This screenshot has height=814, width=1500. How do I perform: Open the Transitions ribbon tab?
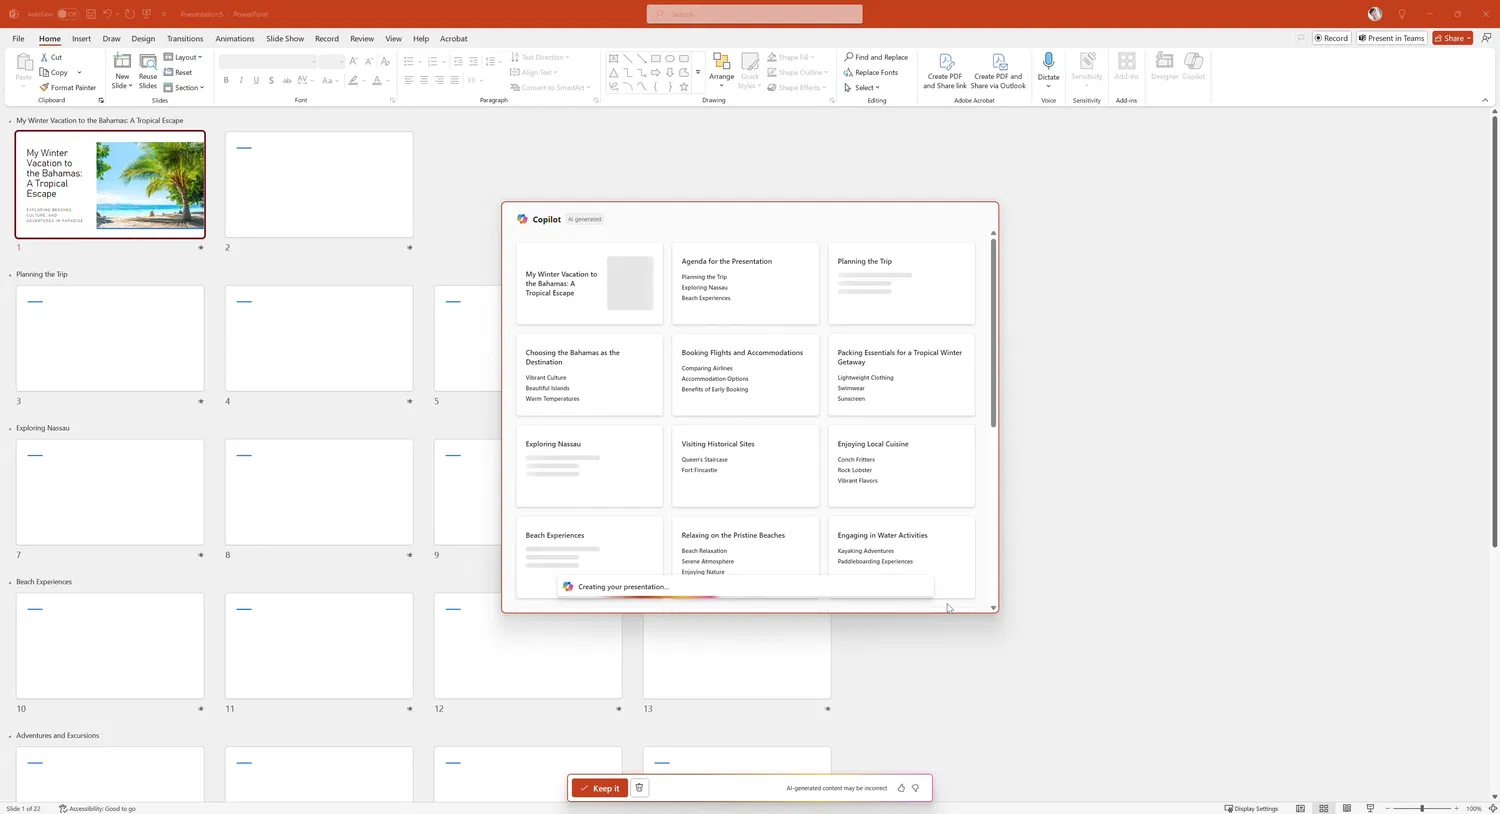(185, 39)
